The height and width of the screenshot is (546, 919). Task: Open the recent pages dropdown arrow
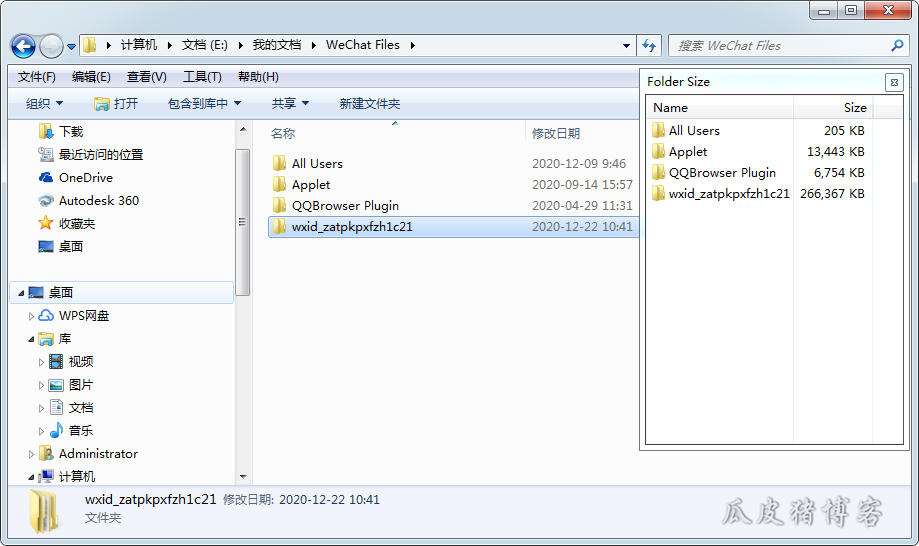72,46
